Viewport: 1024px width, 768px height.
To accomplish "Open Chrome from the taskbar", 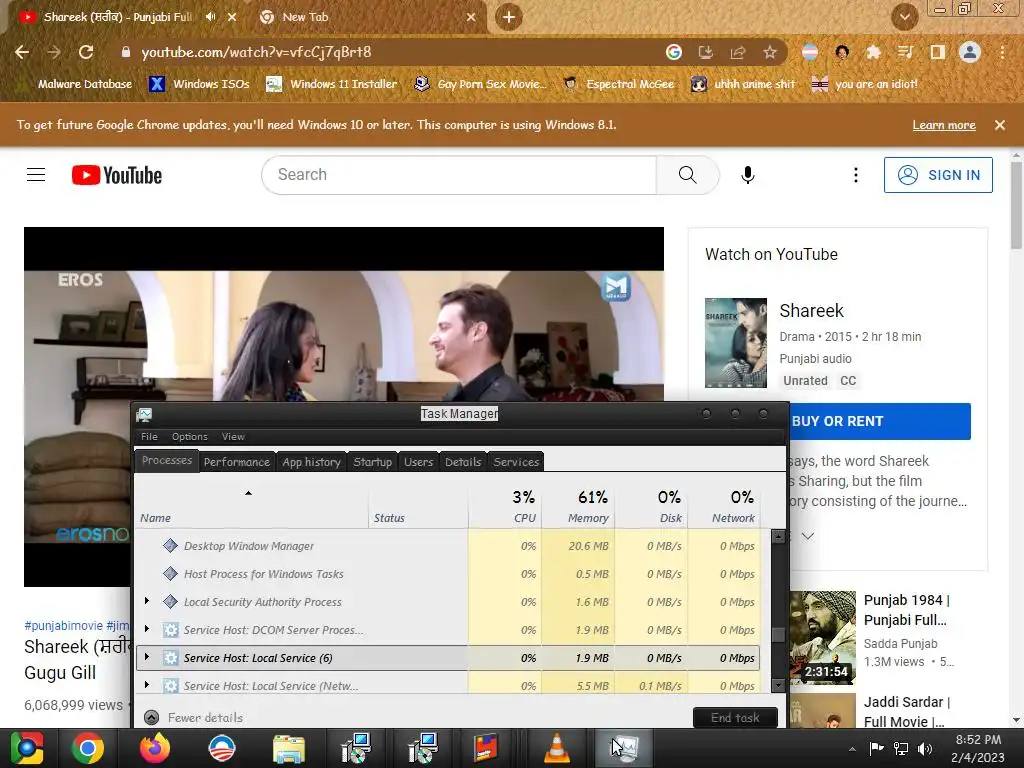I will pos(88,748).
